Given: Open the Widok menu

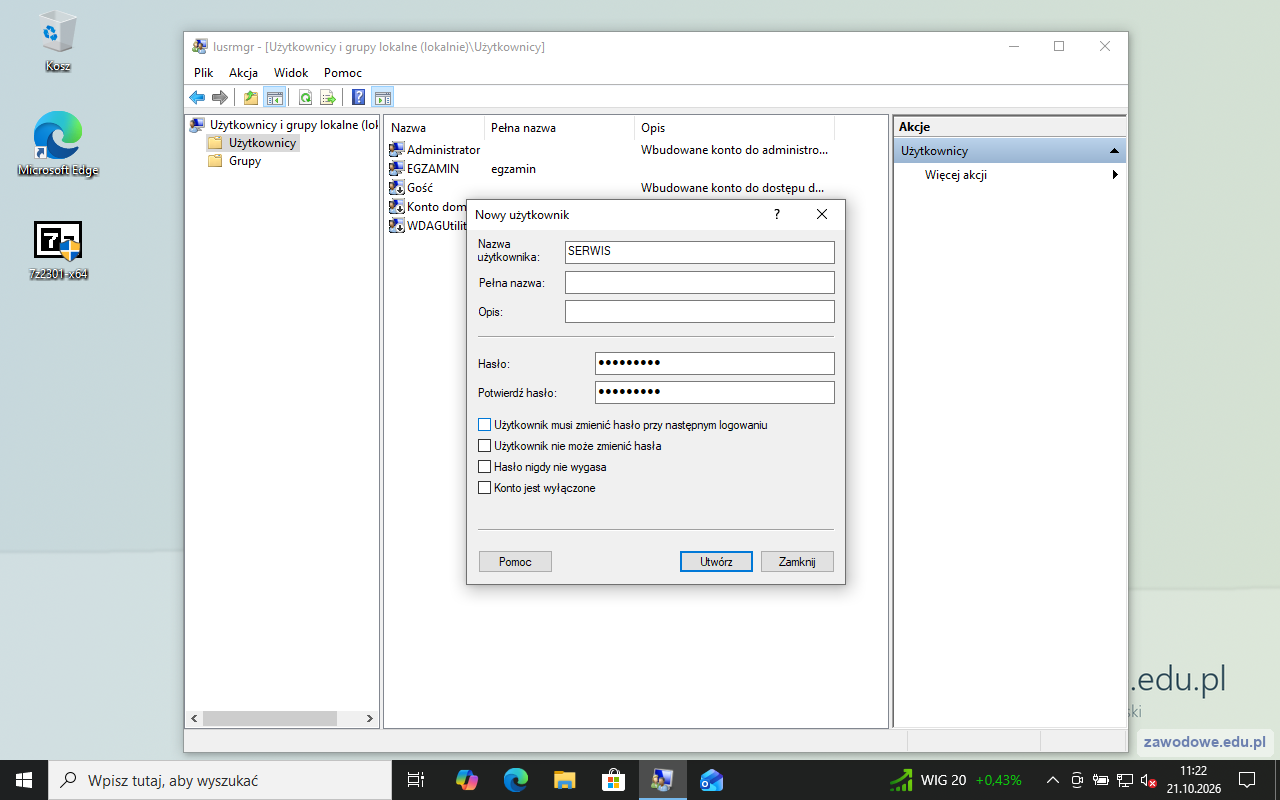Looking at the screenshot, I should click(291, 73).
